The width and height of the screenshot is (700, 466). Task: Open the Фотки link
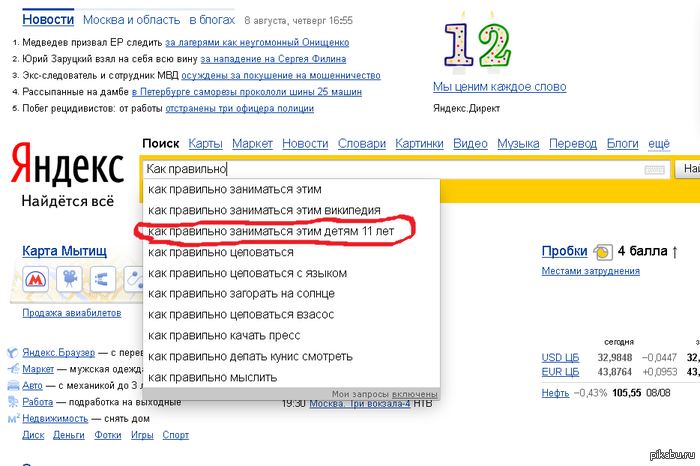click(108, 435)
